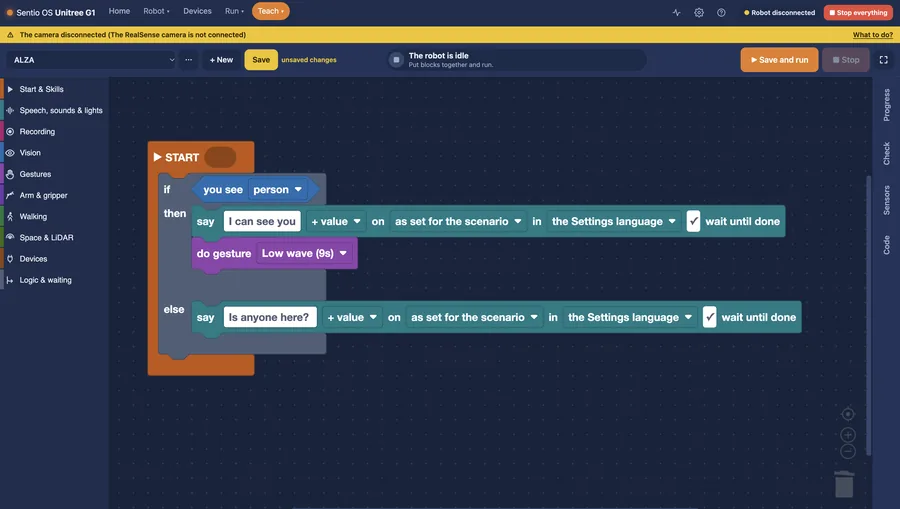
Task: Click the Gestures hand icon
Action: (10, 174)
